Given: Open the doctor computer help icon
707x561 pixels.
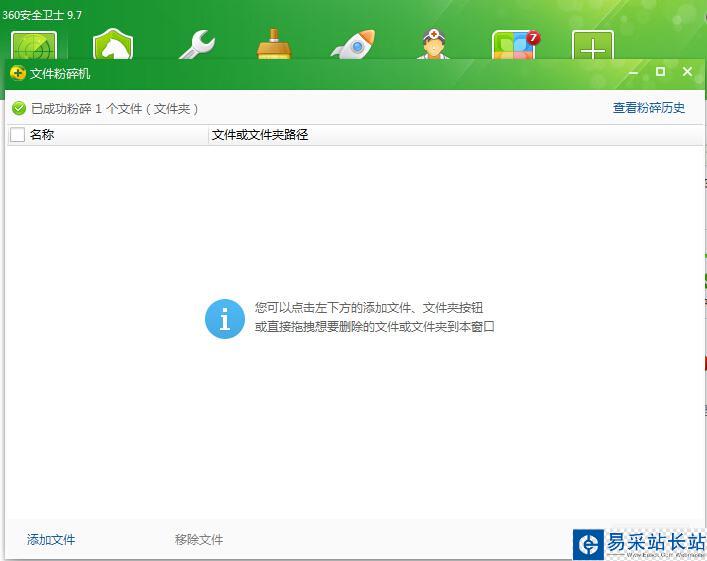Looking at the screenshot, I should [x=433, y=44].
